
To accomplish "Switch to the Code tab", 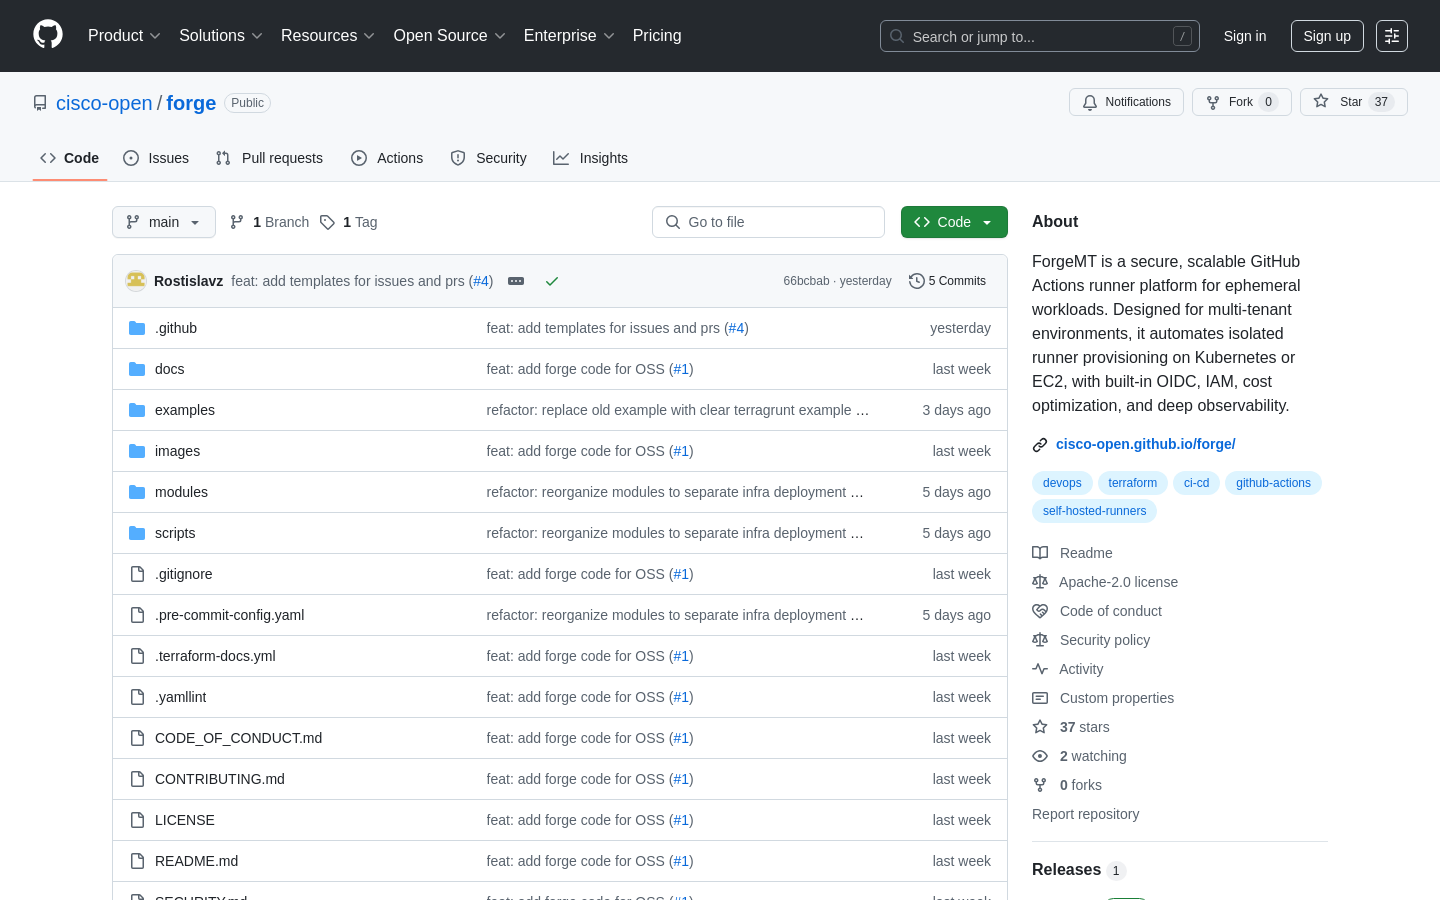I will (x=70, y=158).
